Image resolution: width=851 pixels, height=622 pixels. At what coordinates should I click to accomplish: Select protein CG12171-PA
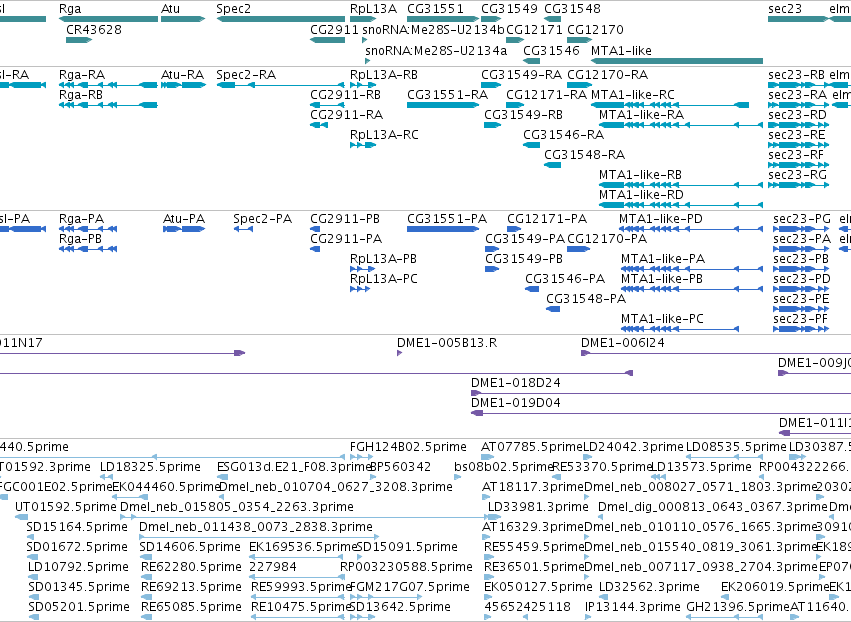click(x=514, y=229)
